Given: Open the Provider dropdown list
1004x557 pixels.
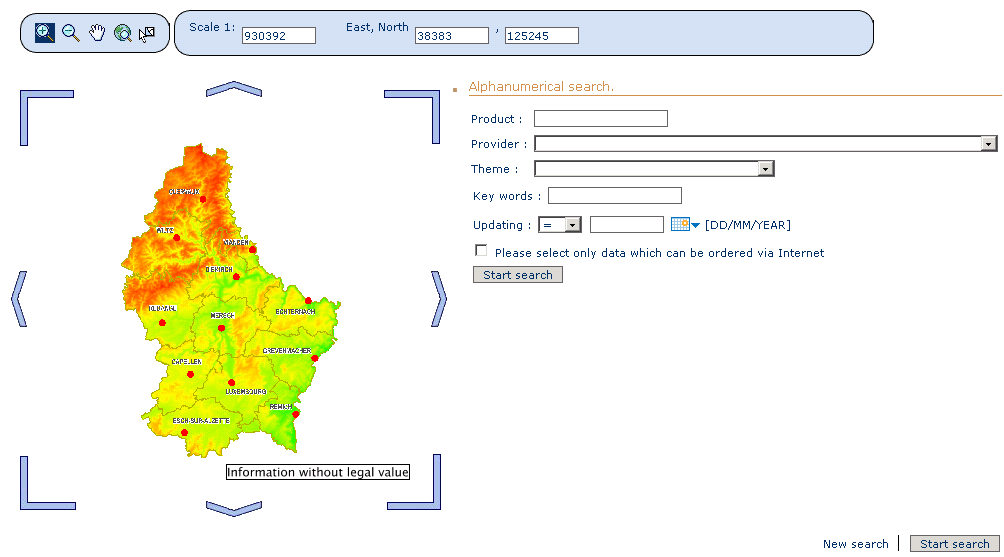Looking at the screenshot, I should 988,144.
